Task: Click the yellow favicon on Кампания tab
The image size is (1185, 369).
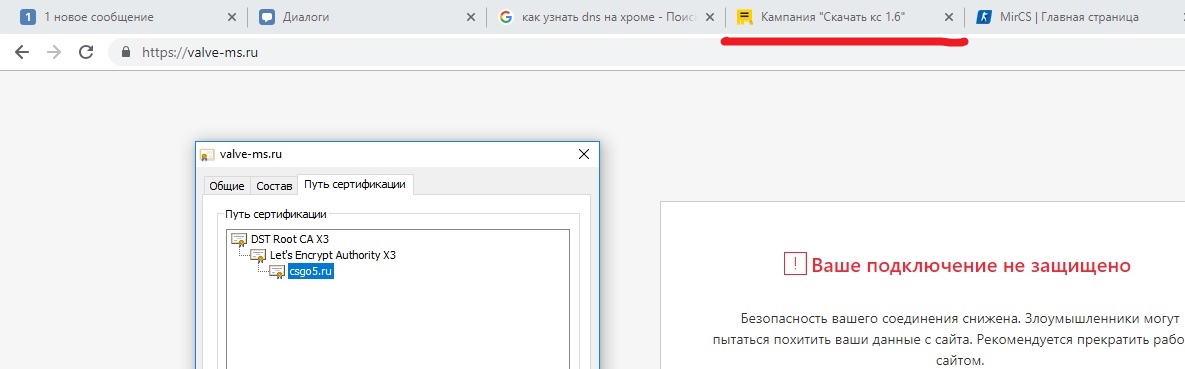Action: 744,17
